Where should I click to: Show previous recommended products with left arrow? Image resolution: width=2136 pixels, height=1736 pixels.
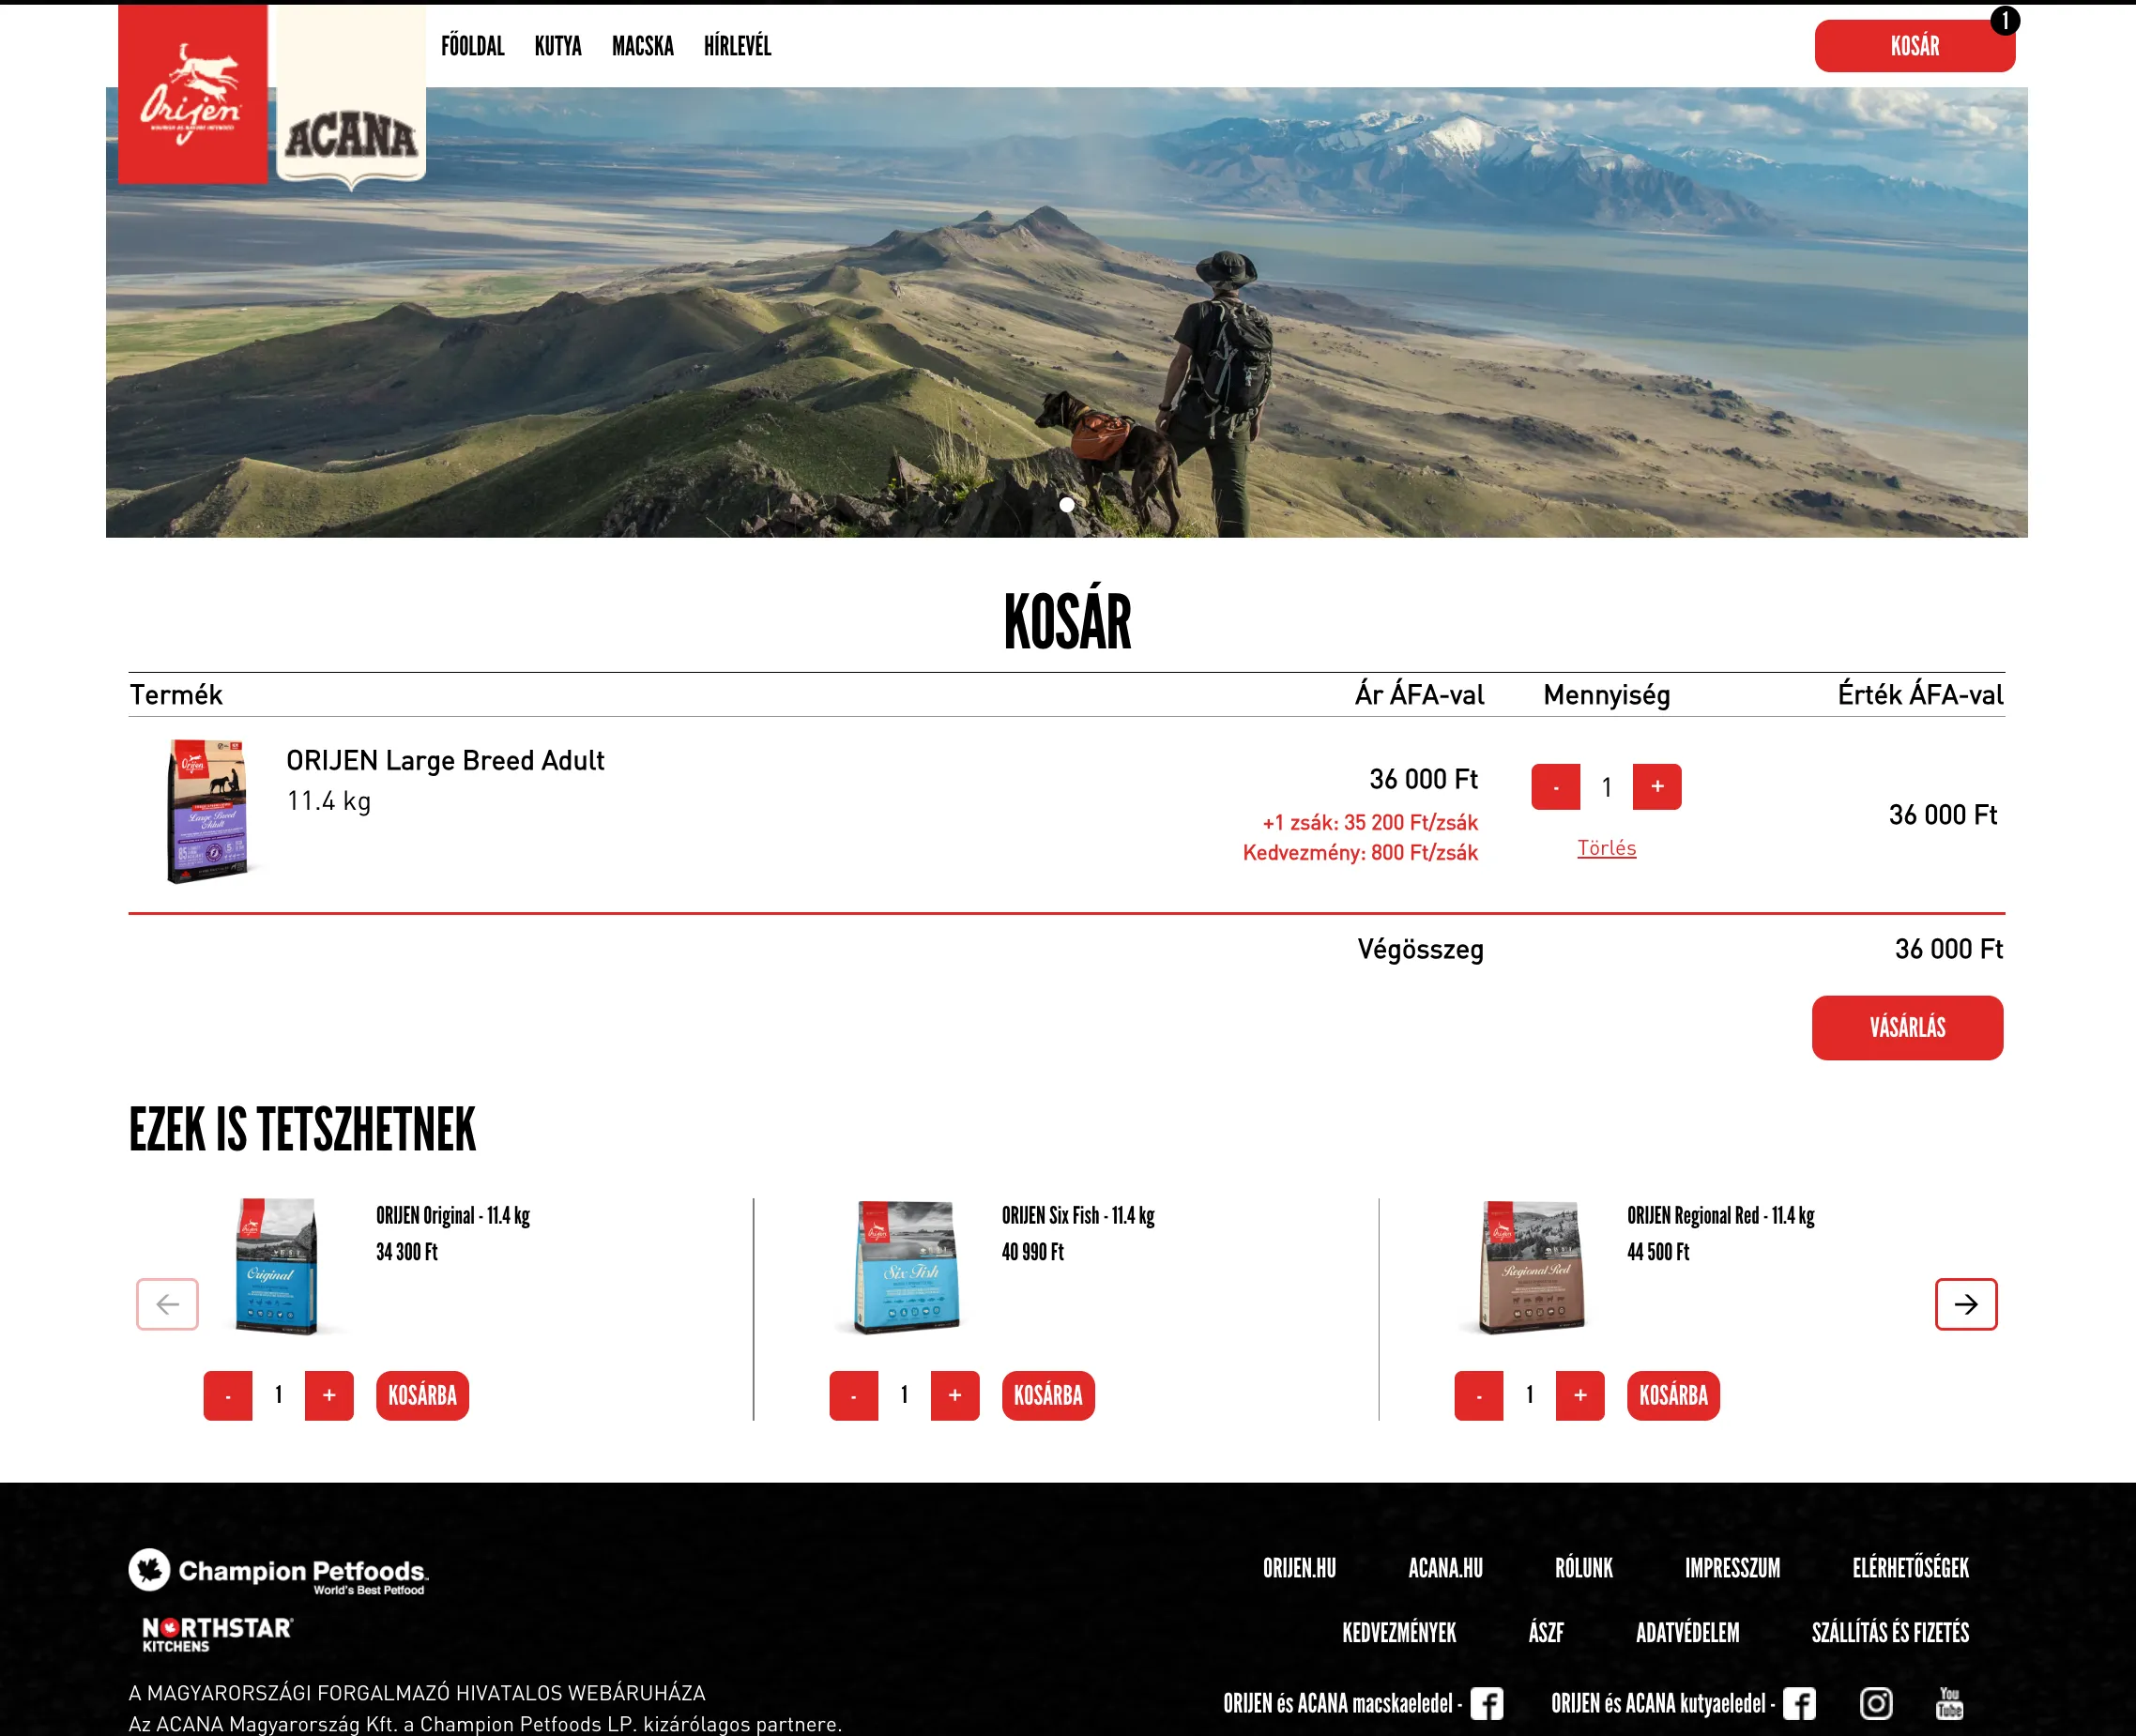click(x=167, y=1304)
